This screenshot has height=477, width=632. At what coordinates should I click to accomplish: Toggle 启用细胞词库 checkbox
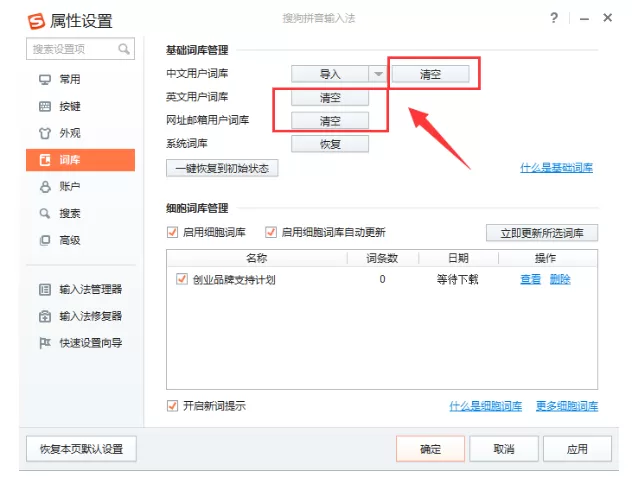pyautogui.click(x=173, y=232)
